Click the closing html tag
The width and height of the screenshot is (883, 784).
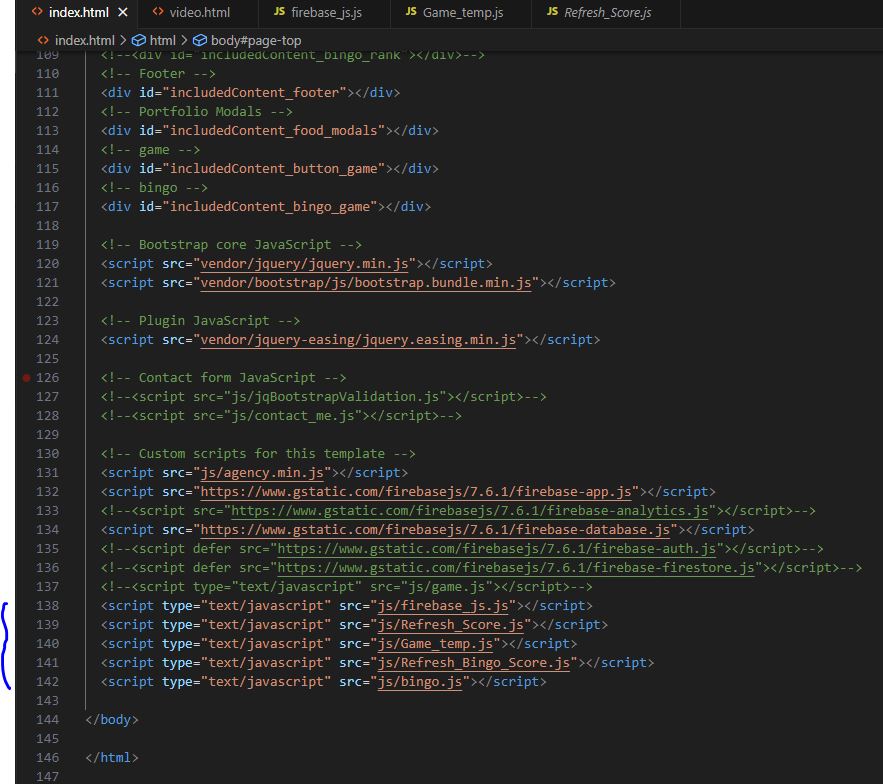[x=112, y=758]
